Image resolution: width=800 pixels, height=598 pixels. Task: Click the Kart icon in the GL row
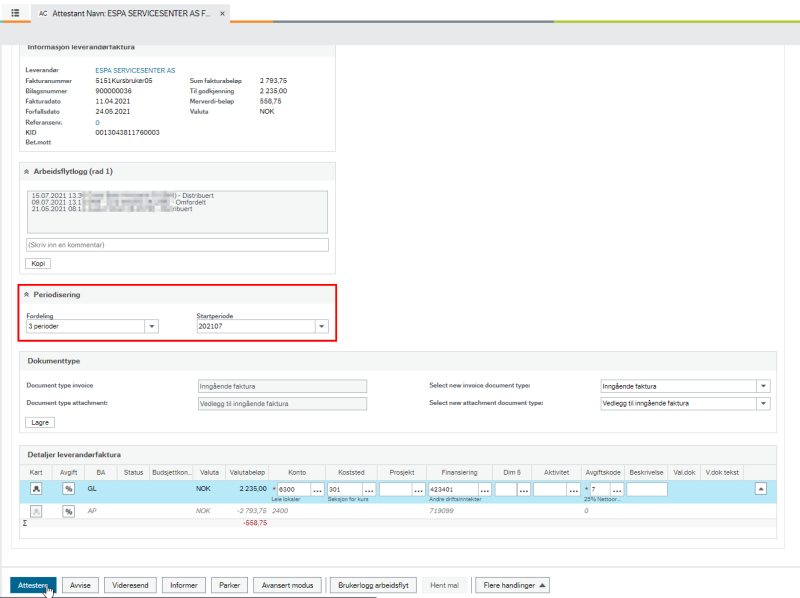click(x=36, y=489)
